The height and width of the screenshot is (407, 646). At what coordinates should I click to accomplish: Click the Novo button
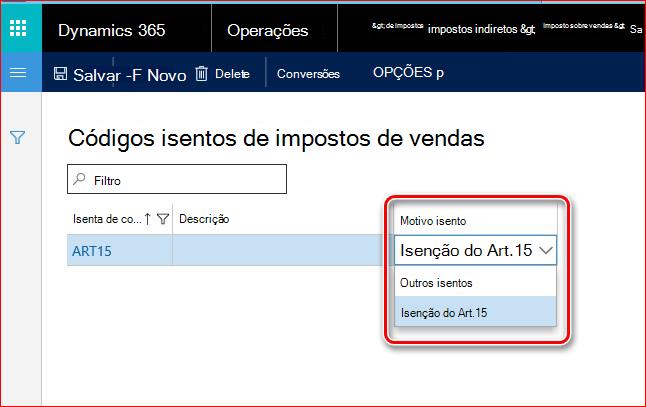[166, 75]
